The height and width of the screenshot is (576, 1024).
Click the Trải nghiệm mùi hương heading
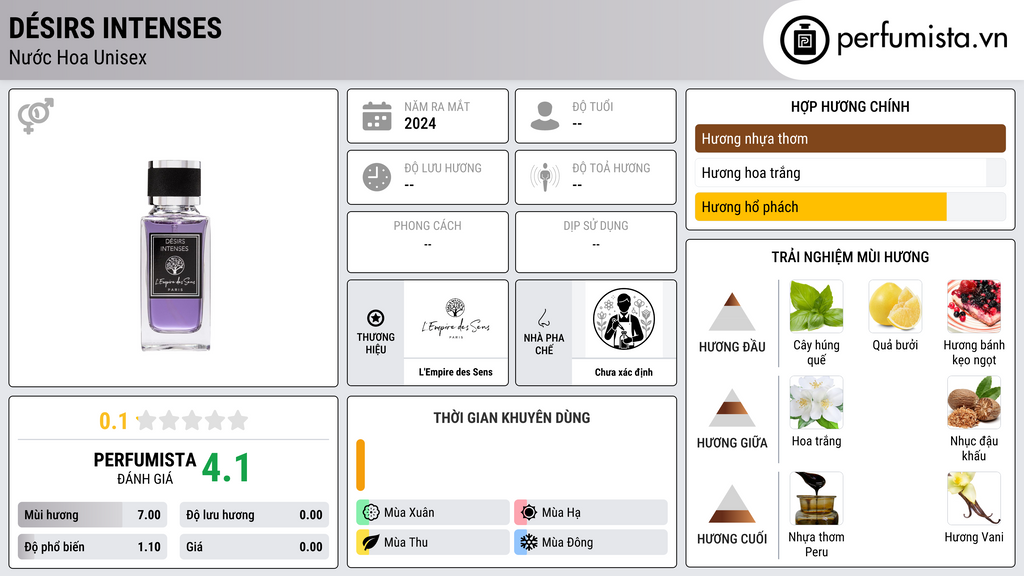point(850,257)
